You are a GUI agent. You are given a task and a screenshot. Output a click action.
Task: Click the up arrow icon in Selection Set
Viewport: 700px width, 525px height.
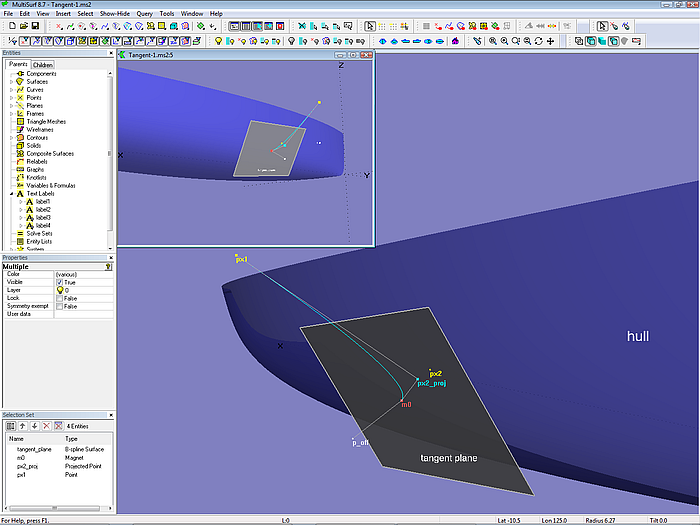pyautogui.click(x=22, y=426)
